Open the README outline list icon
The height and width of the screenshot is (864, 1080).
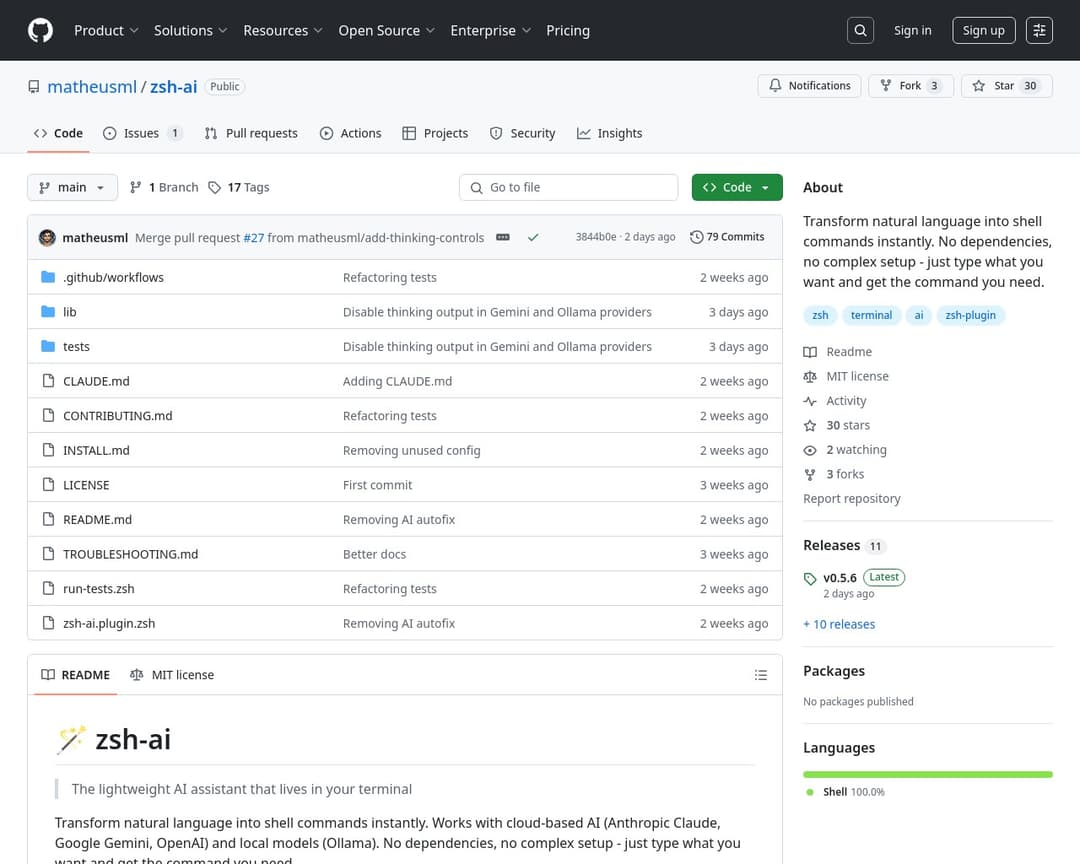(760, 675)
